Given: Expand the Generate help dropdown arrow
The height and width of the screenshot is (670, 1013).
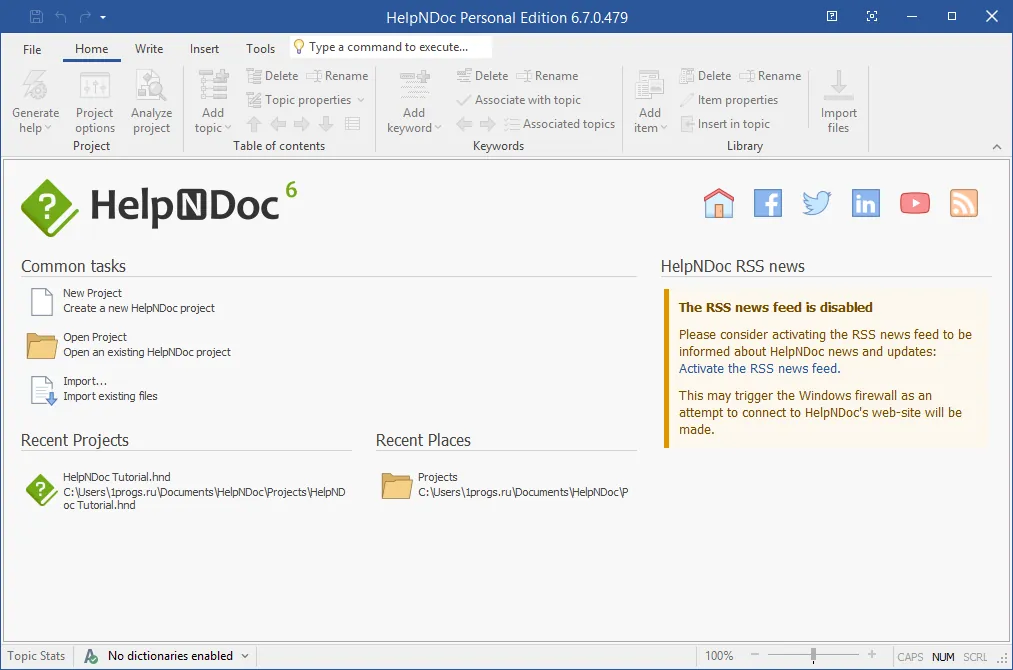Looking at the screenshot, I should (x=47, y=128).
